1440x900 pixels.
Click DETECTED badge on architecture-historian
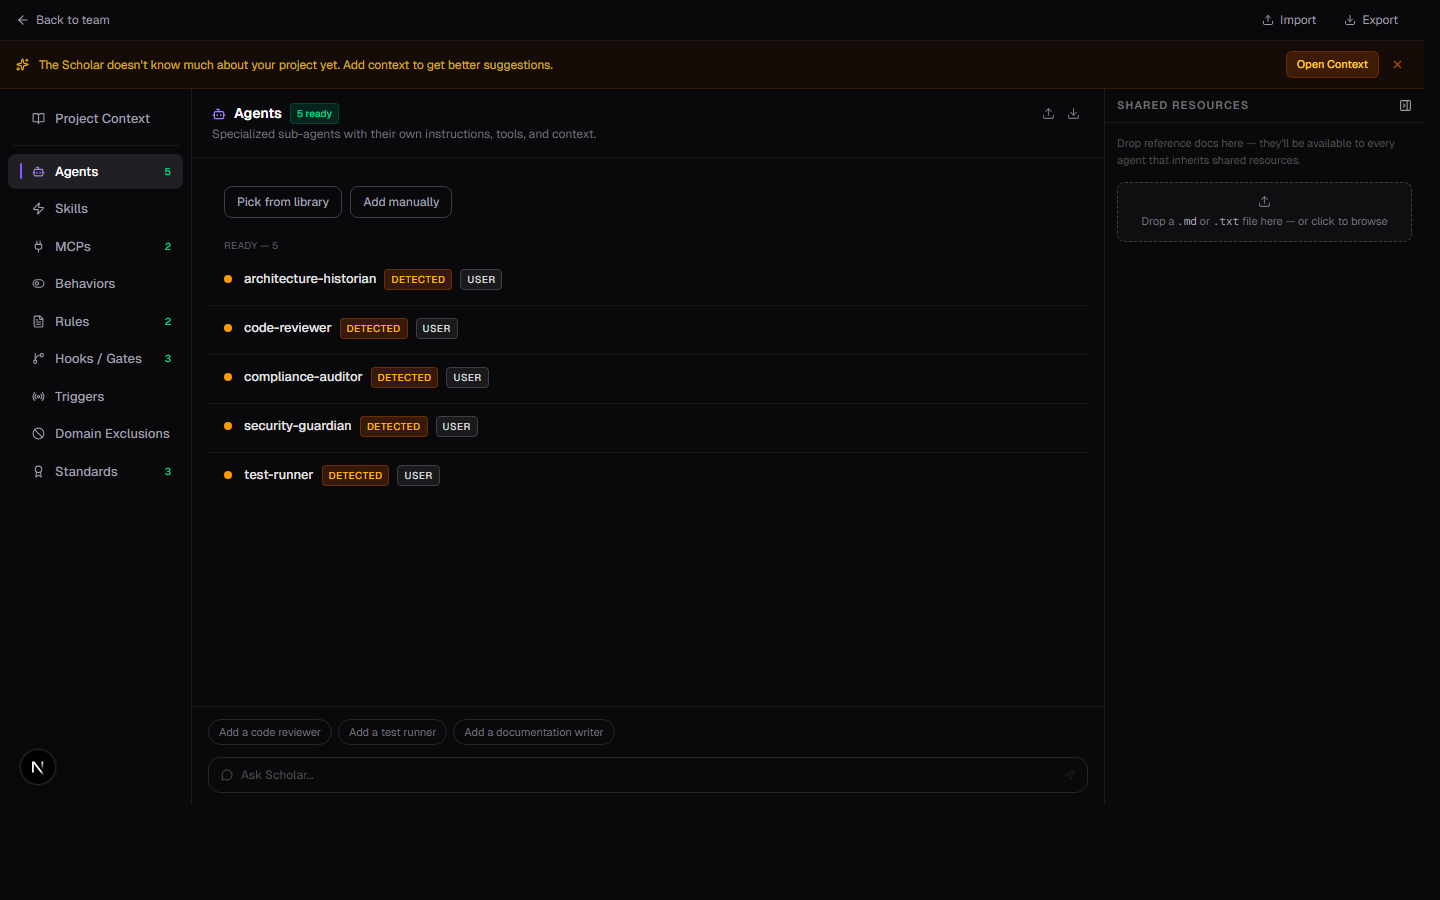418,280
